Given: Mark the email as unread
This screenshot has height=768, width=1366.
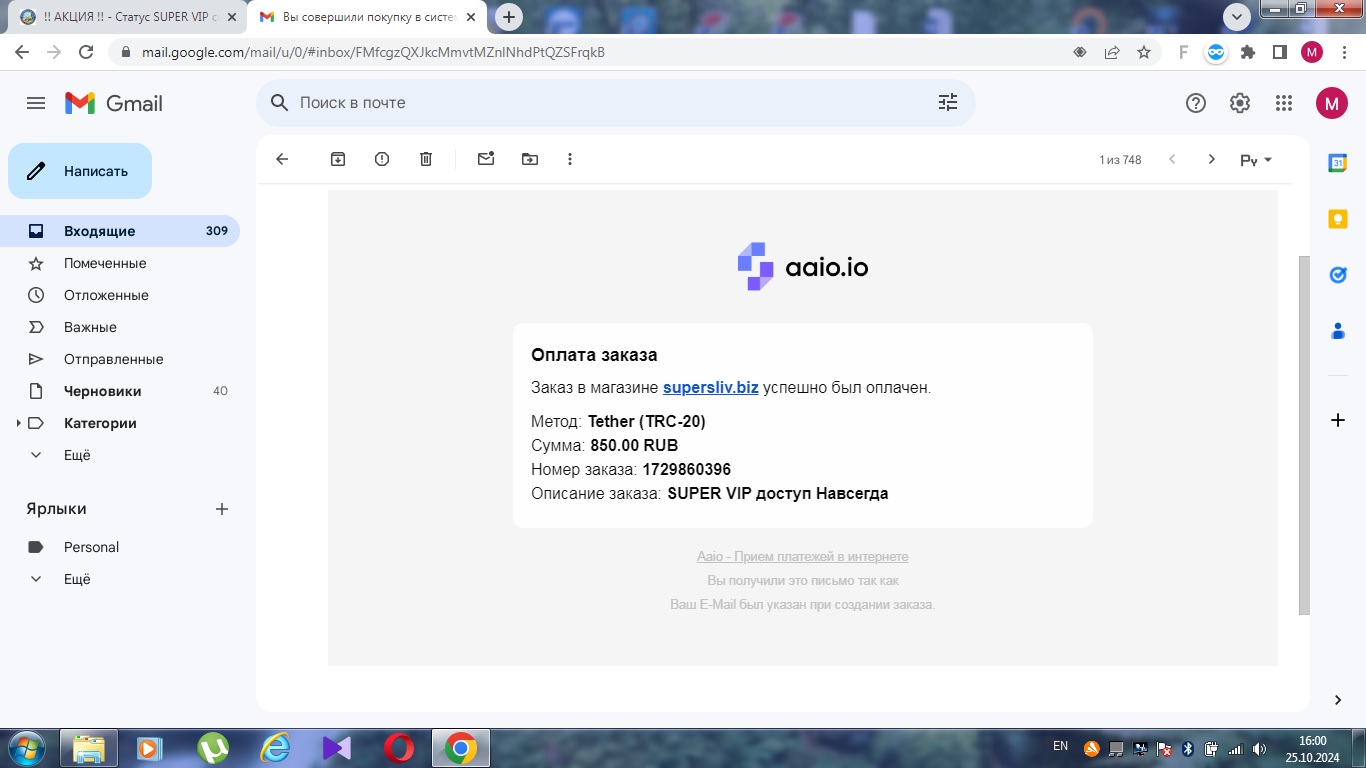Looking at the screenshot, I should pos(486,159).
